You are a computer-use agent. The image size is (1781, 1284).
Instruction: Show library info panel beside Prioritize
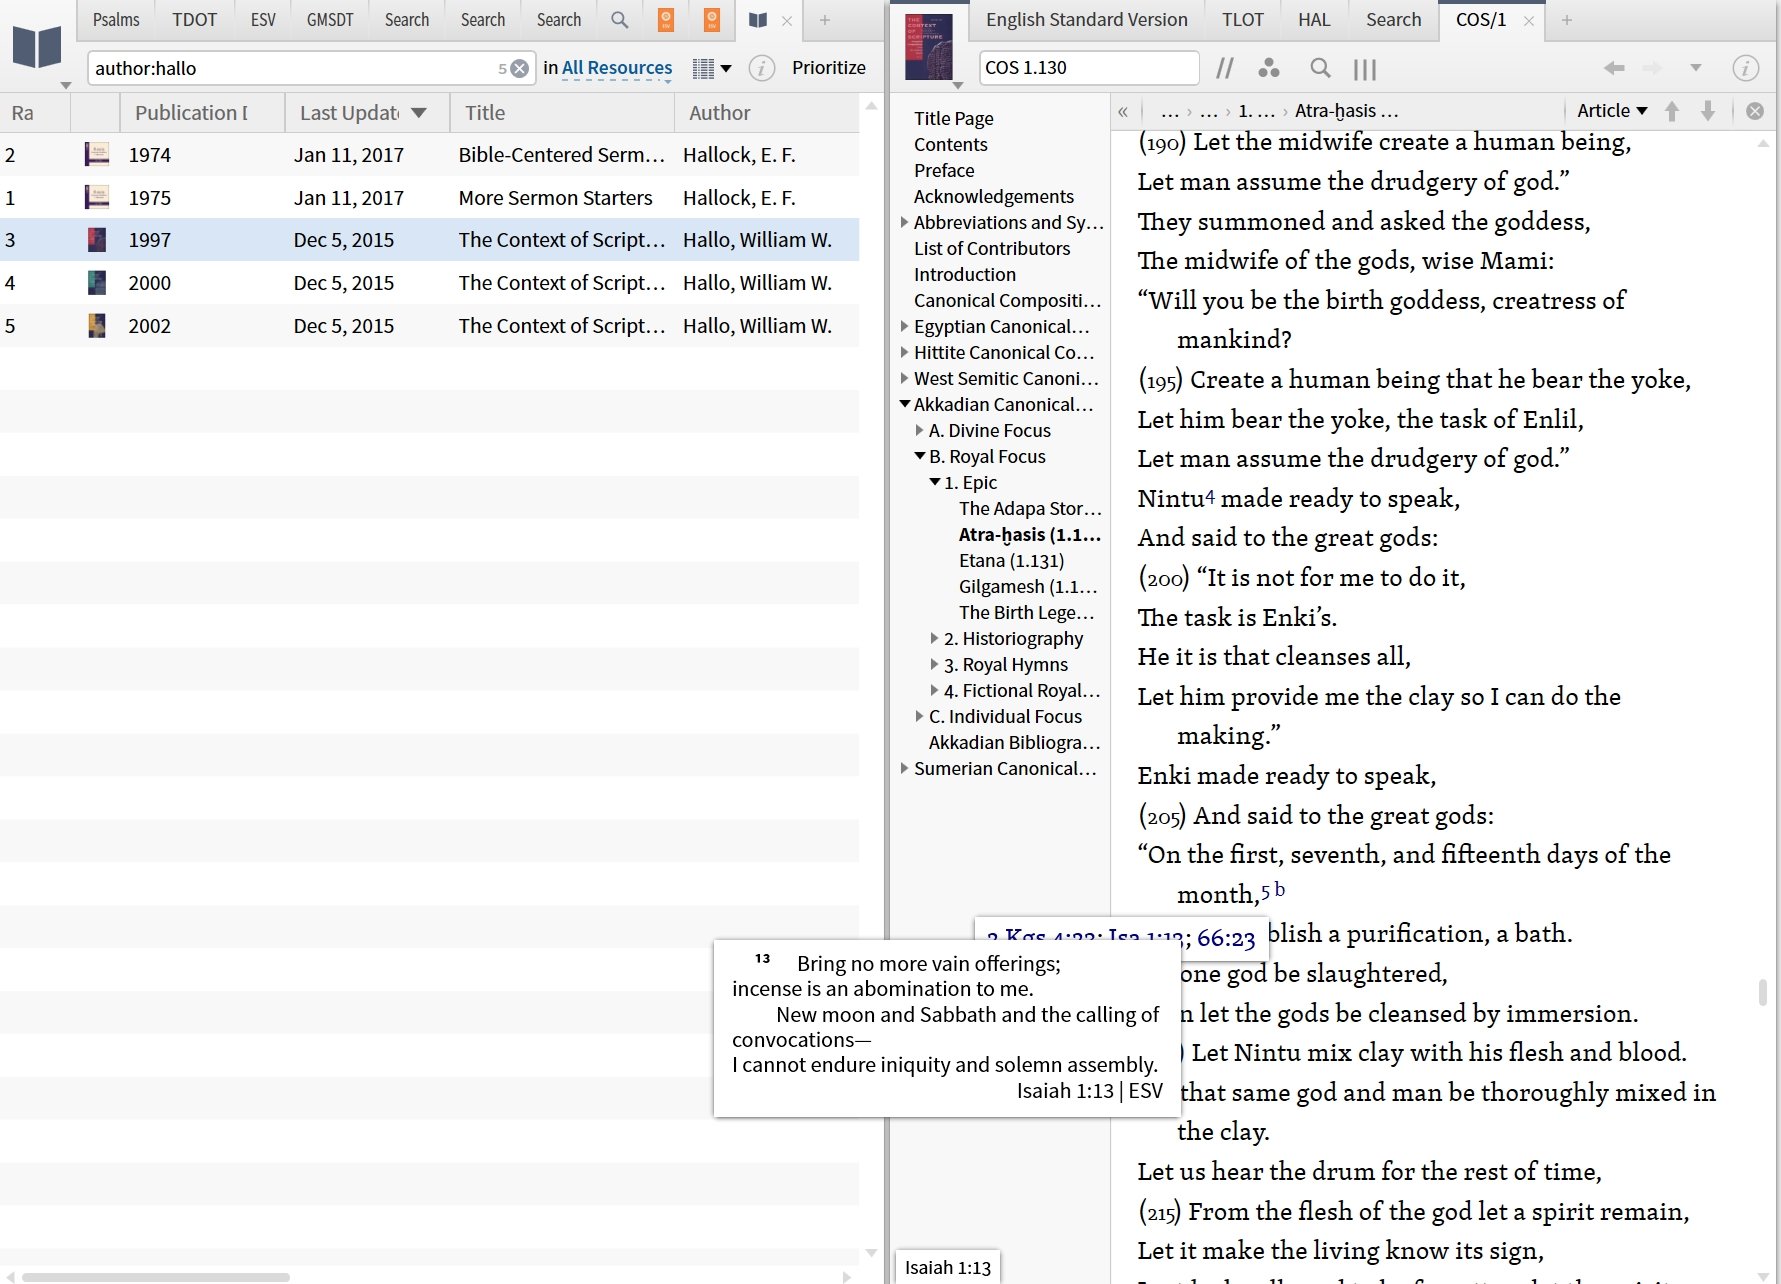click(762, 68)
